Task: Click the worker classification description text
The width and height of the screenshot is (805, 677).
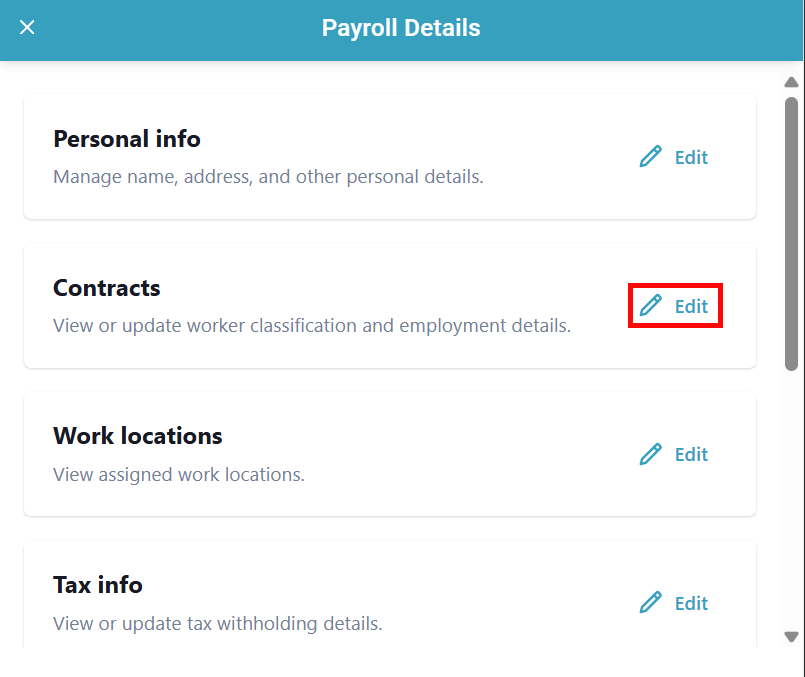Action: (312, 326)
